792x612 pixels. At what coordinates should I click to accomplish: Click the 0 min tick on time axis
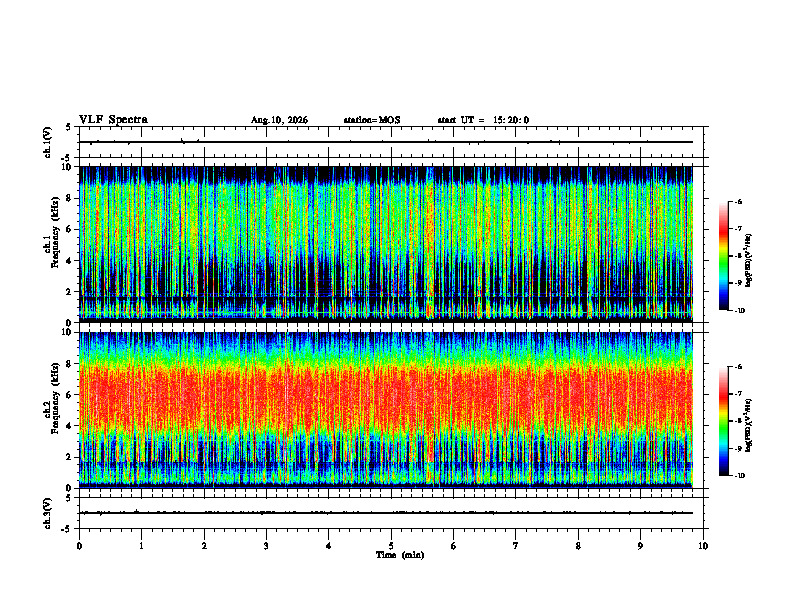coord(79,546)
